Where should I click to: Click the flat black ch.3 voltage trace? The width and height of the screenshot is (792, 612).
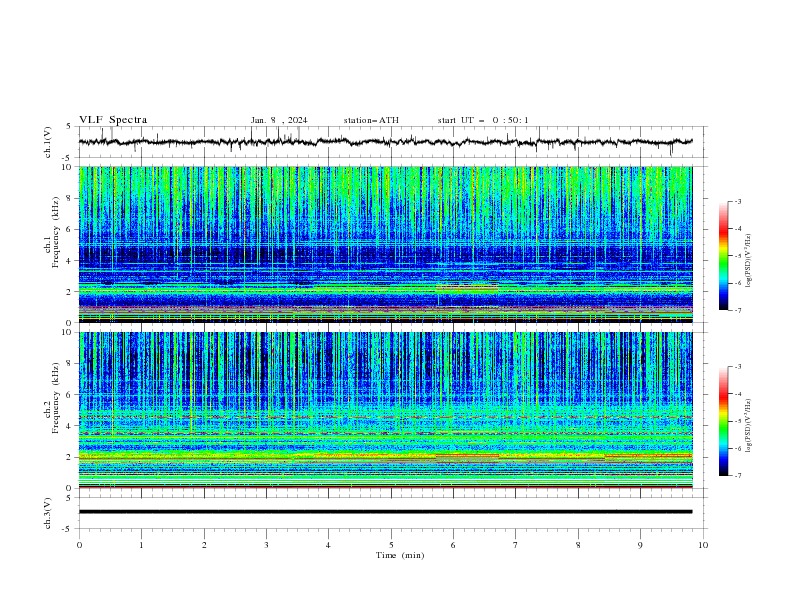(x=385, y=512)
